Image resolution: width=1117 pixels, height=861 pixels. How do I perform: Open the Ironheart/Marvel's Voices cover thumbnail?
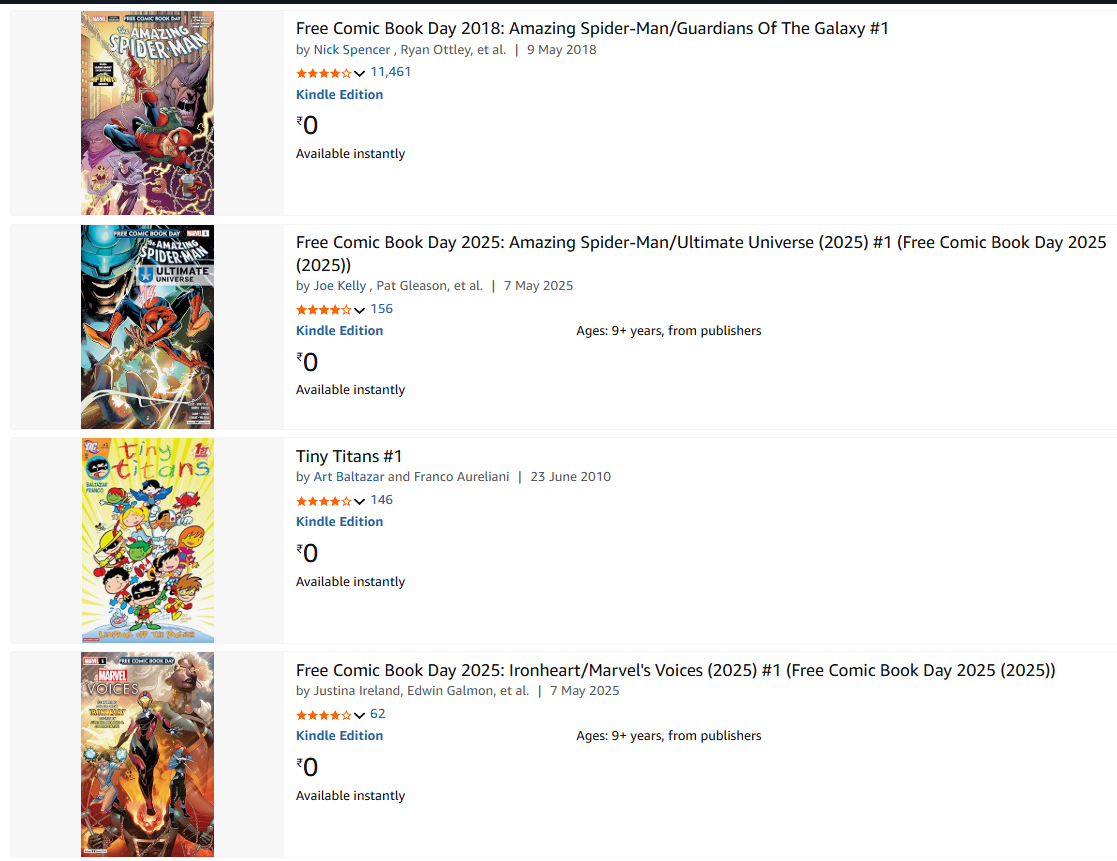tap(148, 754)
